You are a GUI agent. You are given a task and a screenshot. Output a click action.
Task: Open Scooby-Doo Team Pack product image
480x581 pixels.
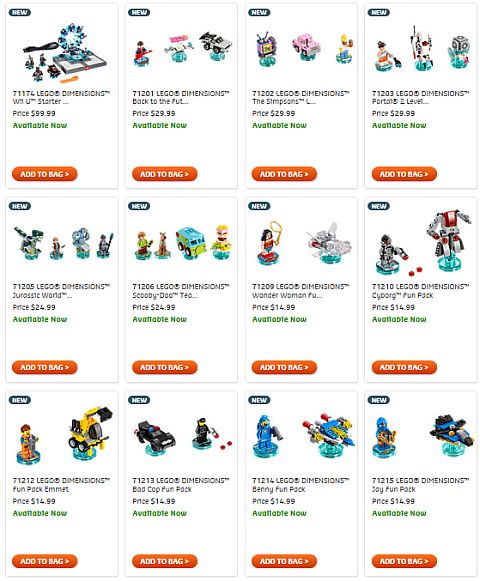[x=183, y=242]
